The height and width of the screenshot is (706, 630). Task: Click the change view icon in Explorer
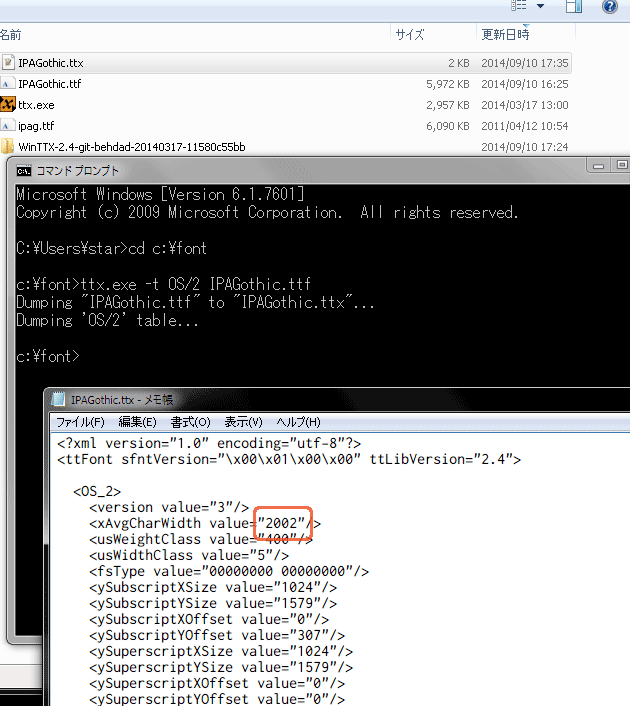click(519, 5)
